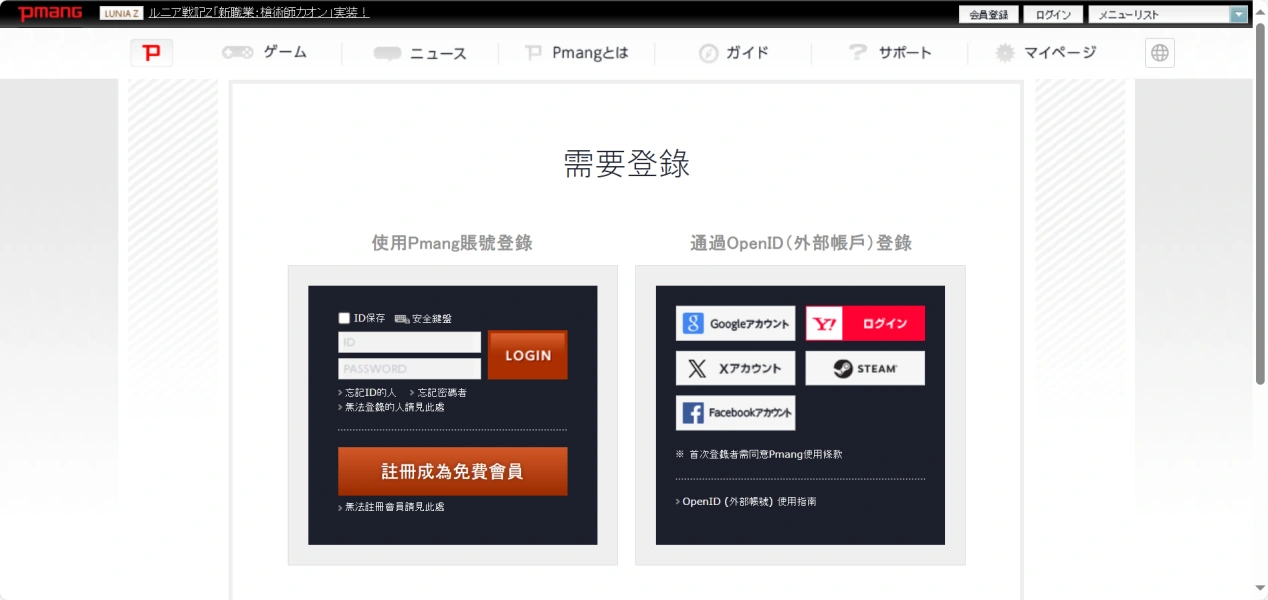The width and height of the screenshot is (1268, 600).
Task: Click the ガイド compass icon
Action: pos(707,52)
